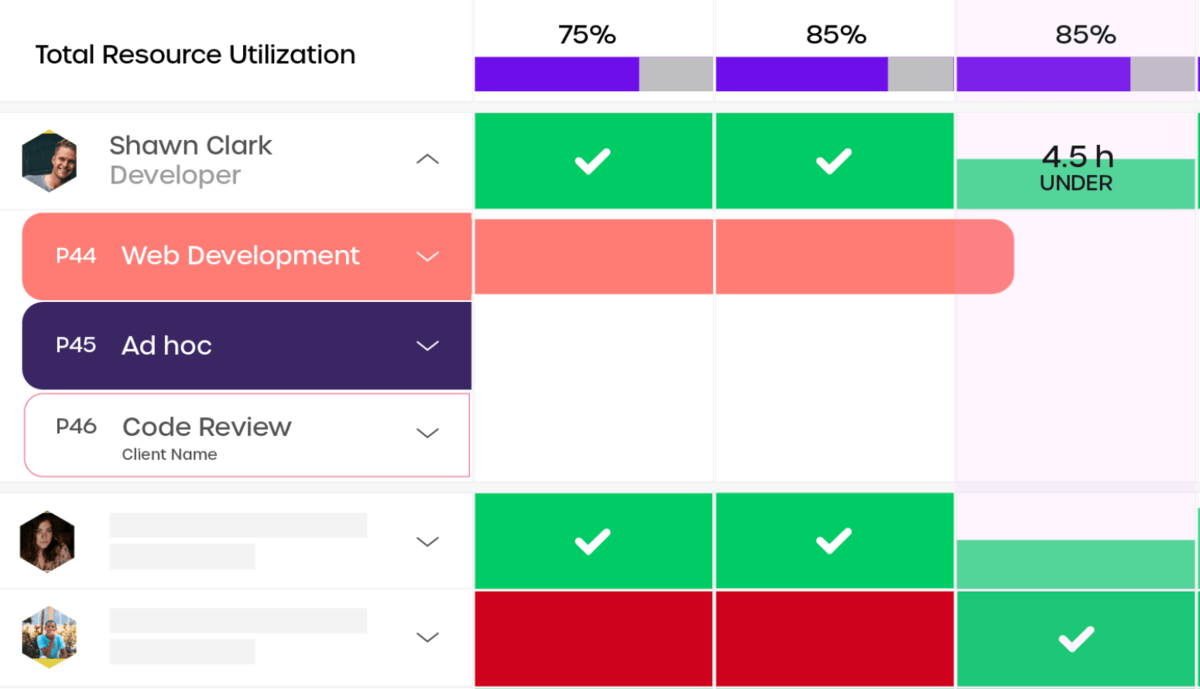Click second member's second green checkmark cell
The width and height of the screenshot is (1200, 689).
pos(834,541)
